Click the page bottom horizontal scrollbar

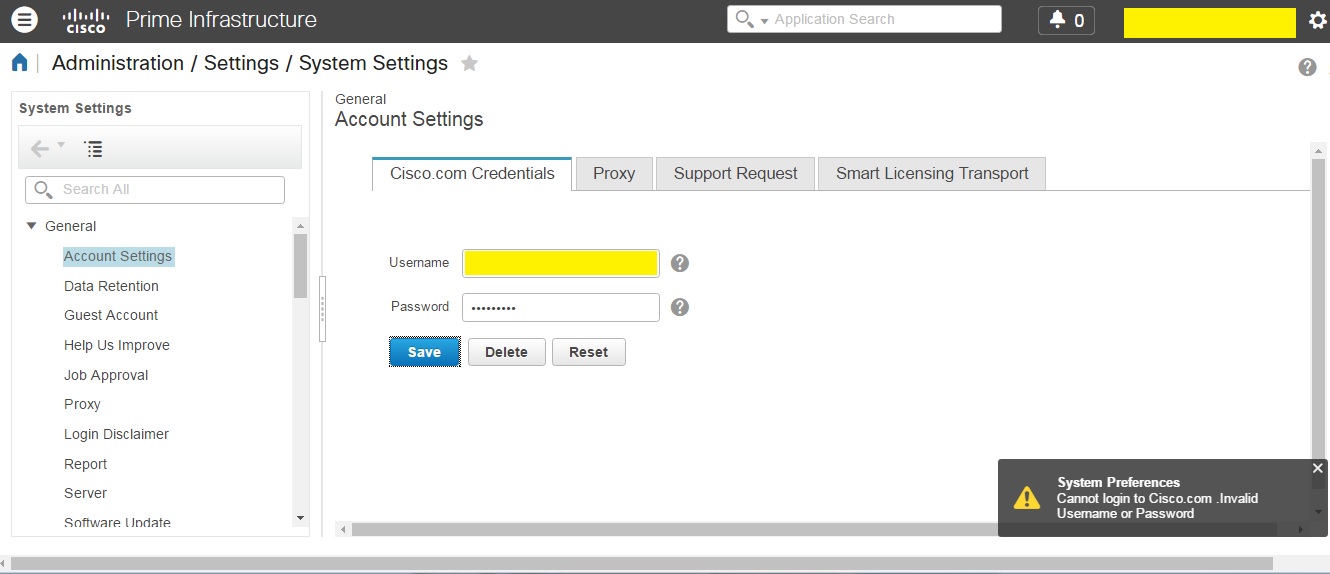click(641, 564)
